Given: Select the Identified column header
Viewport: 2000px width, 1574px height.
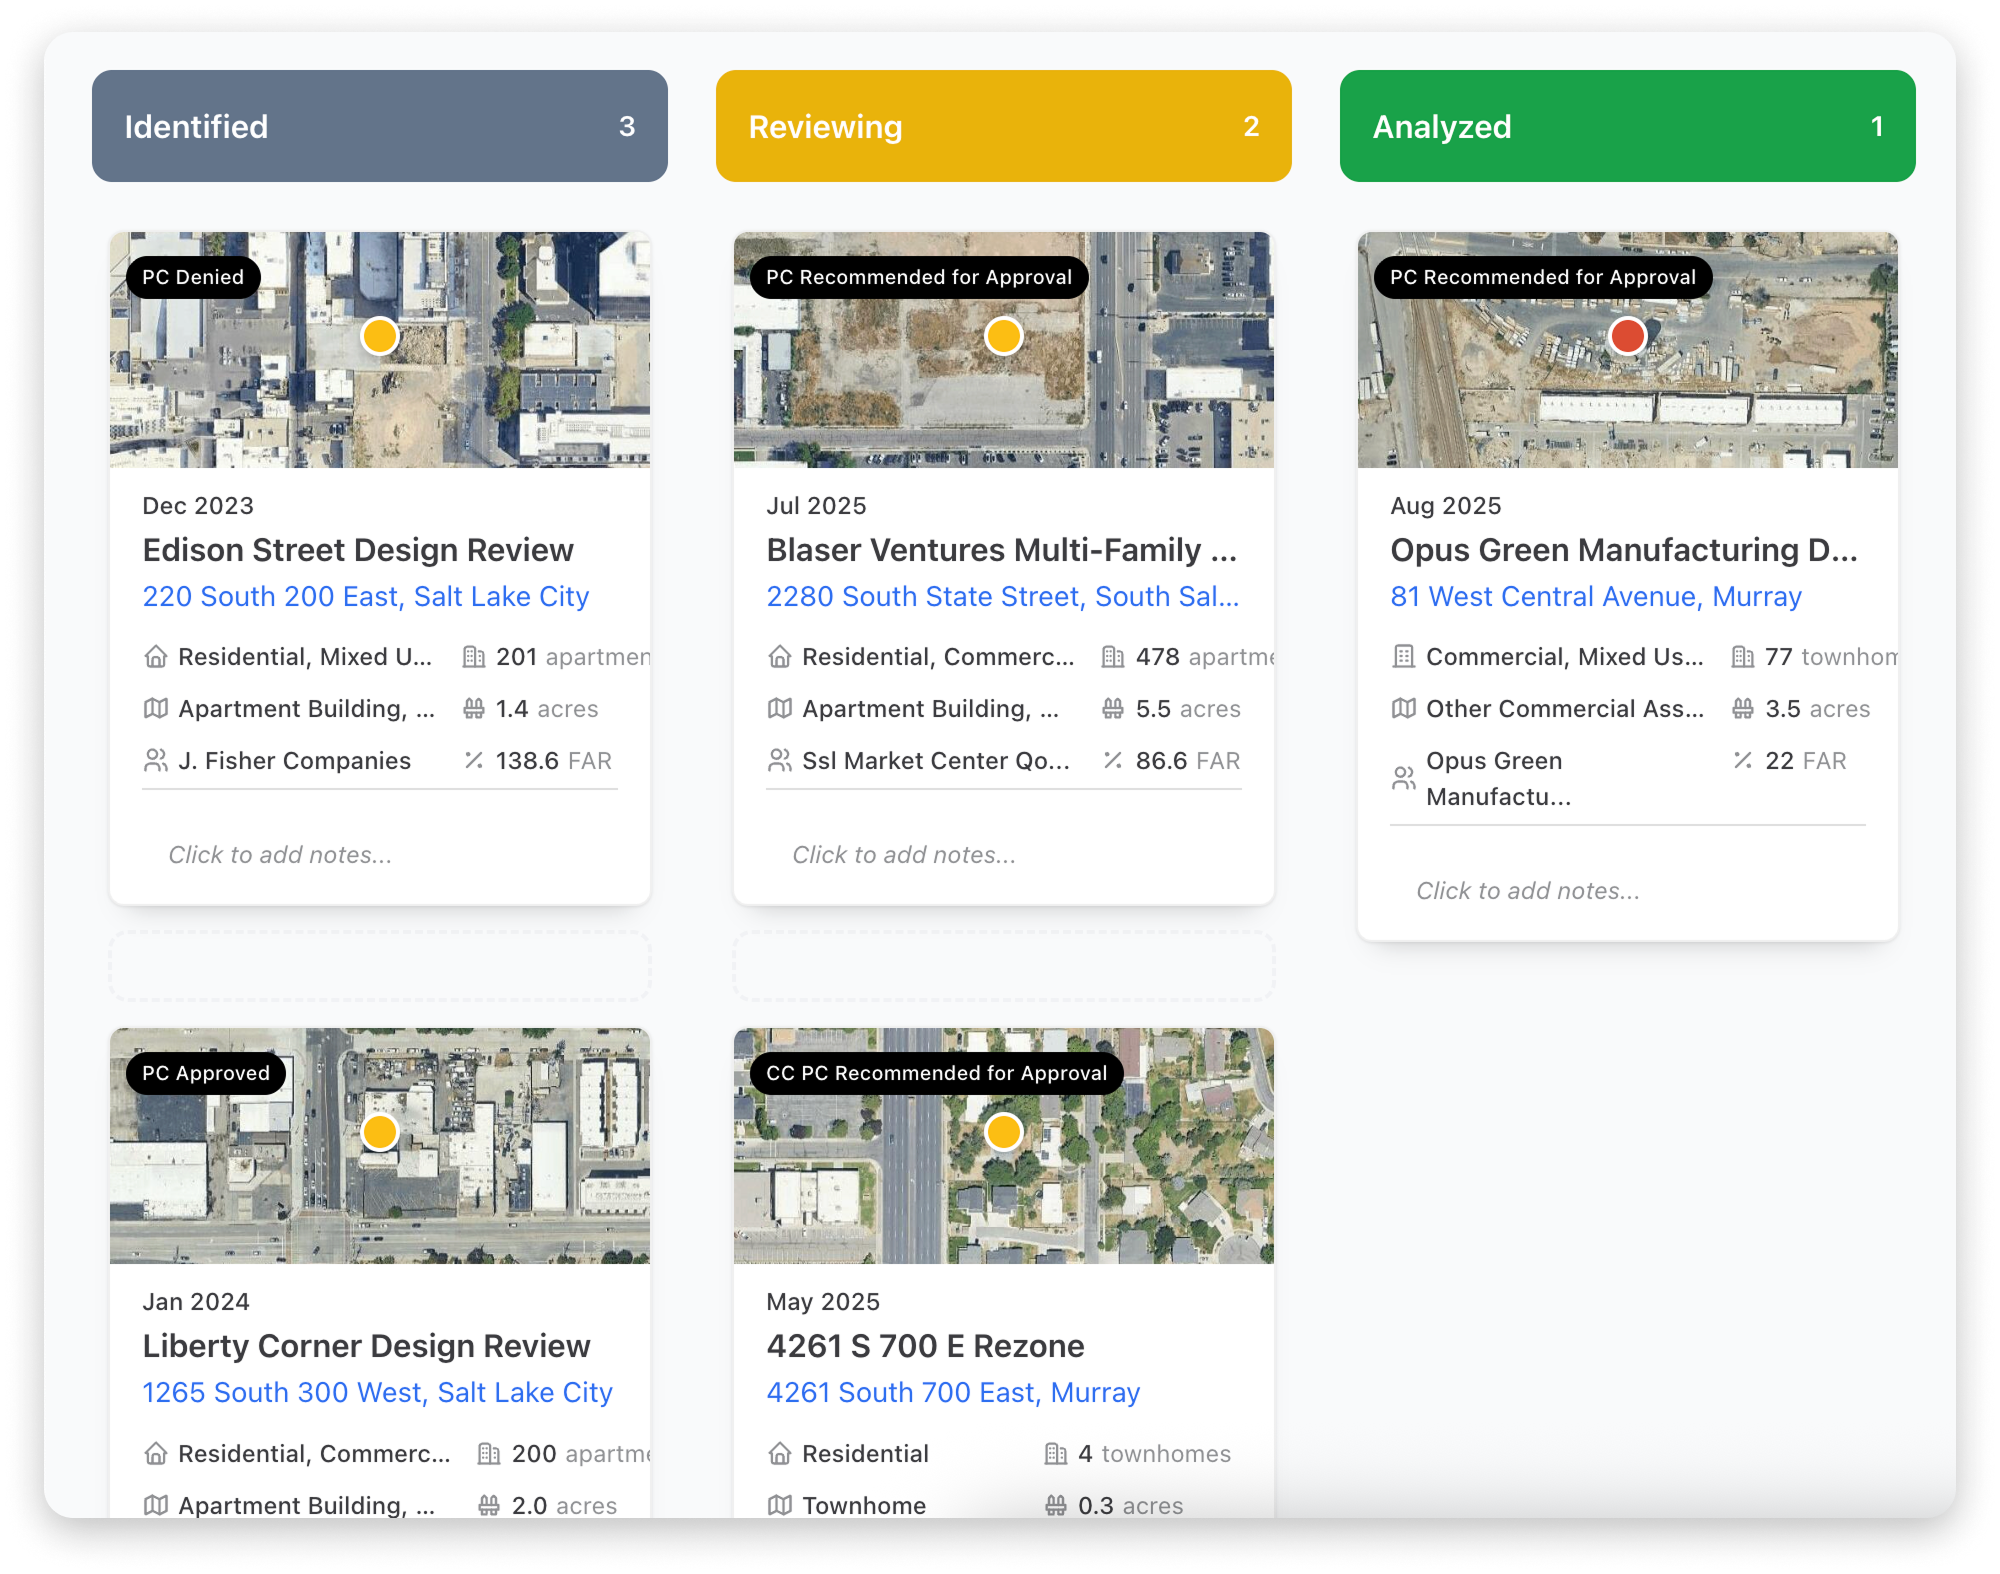Looking at the screenshot, I should tap(380, 126).
